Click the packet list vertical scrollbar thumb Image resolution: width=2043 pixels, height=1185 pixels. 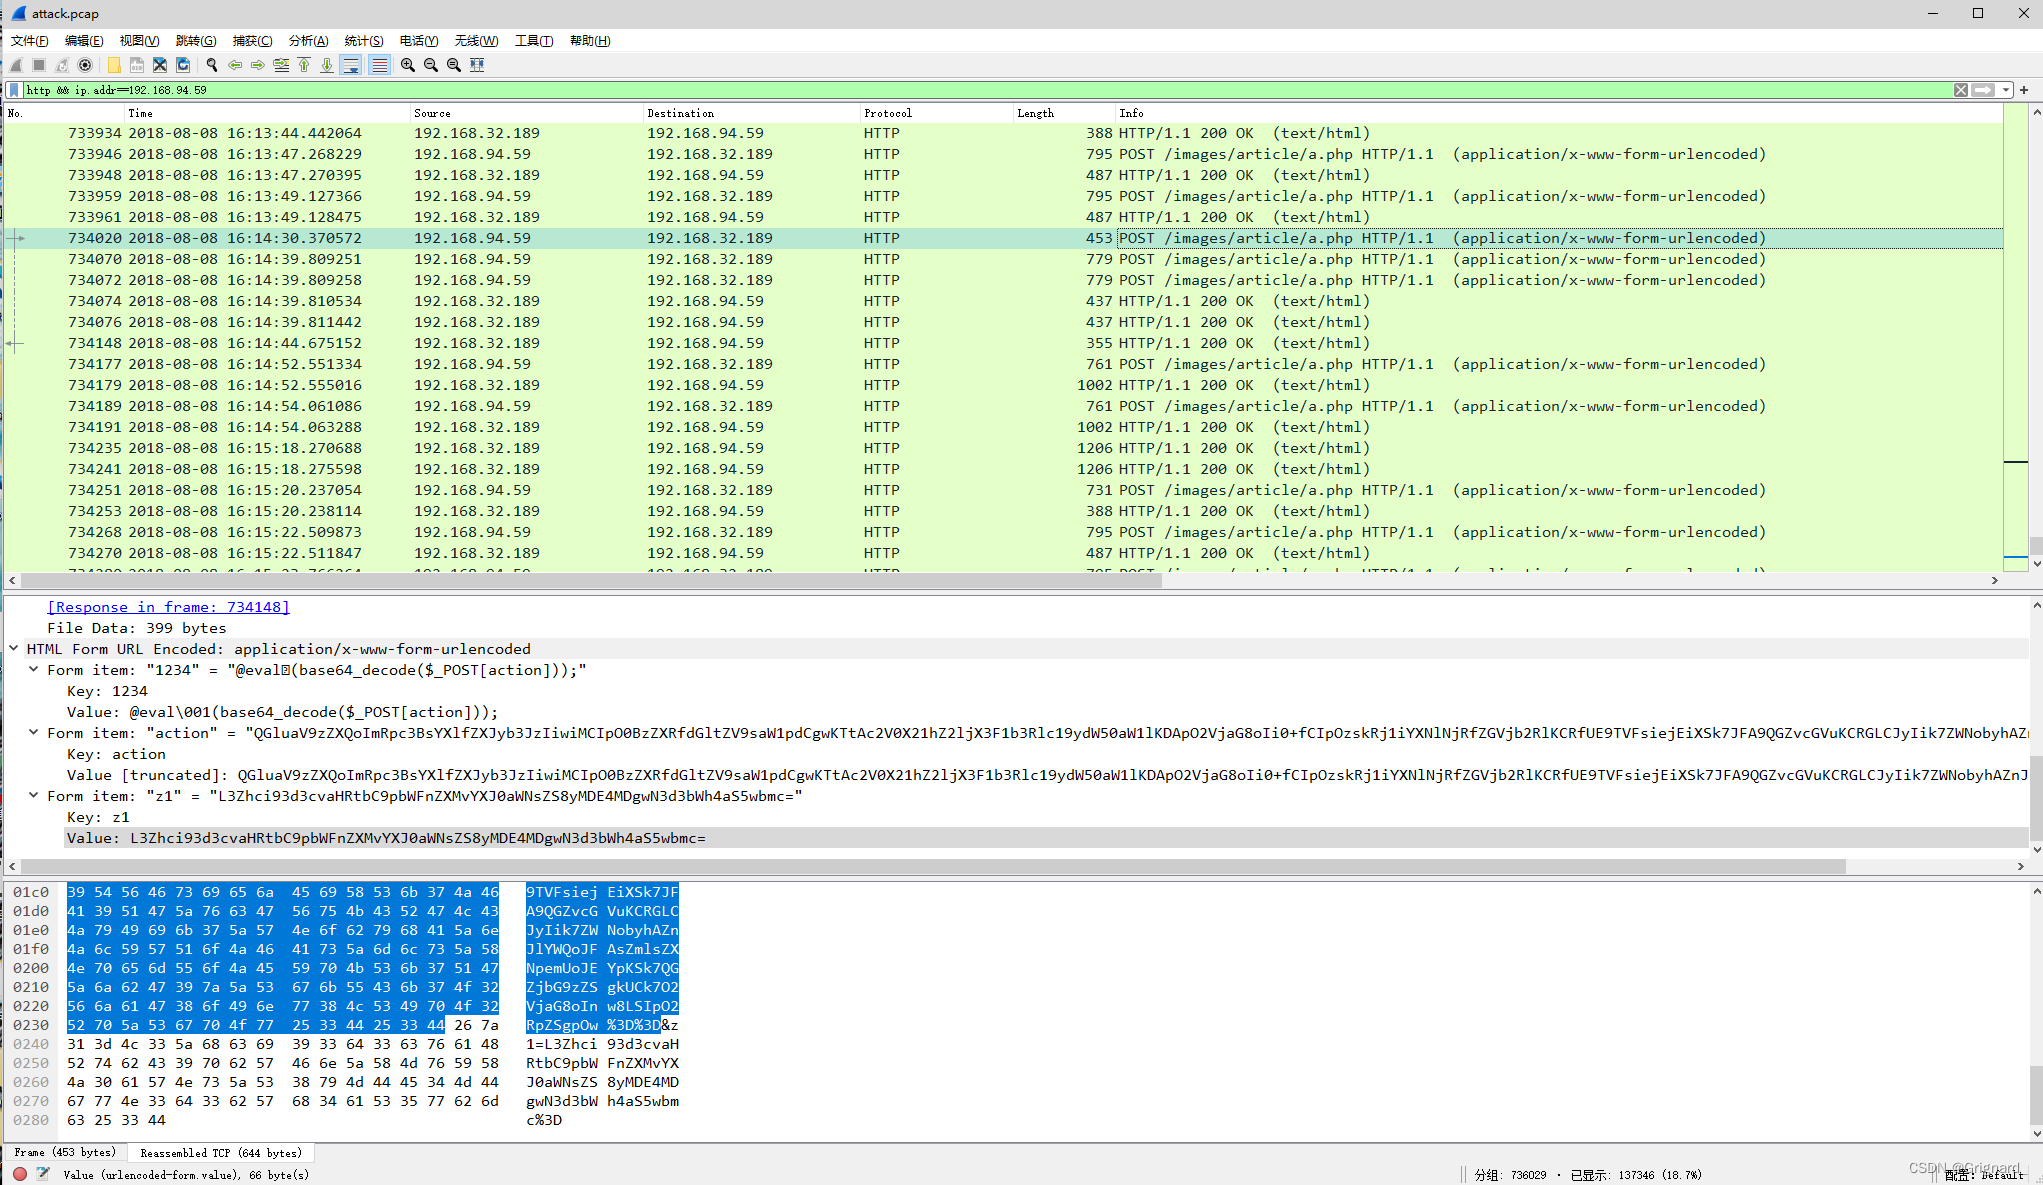(x=2036, y=546)
